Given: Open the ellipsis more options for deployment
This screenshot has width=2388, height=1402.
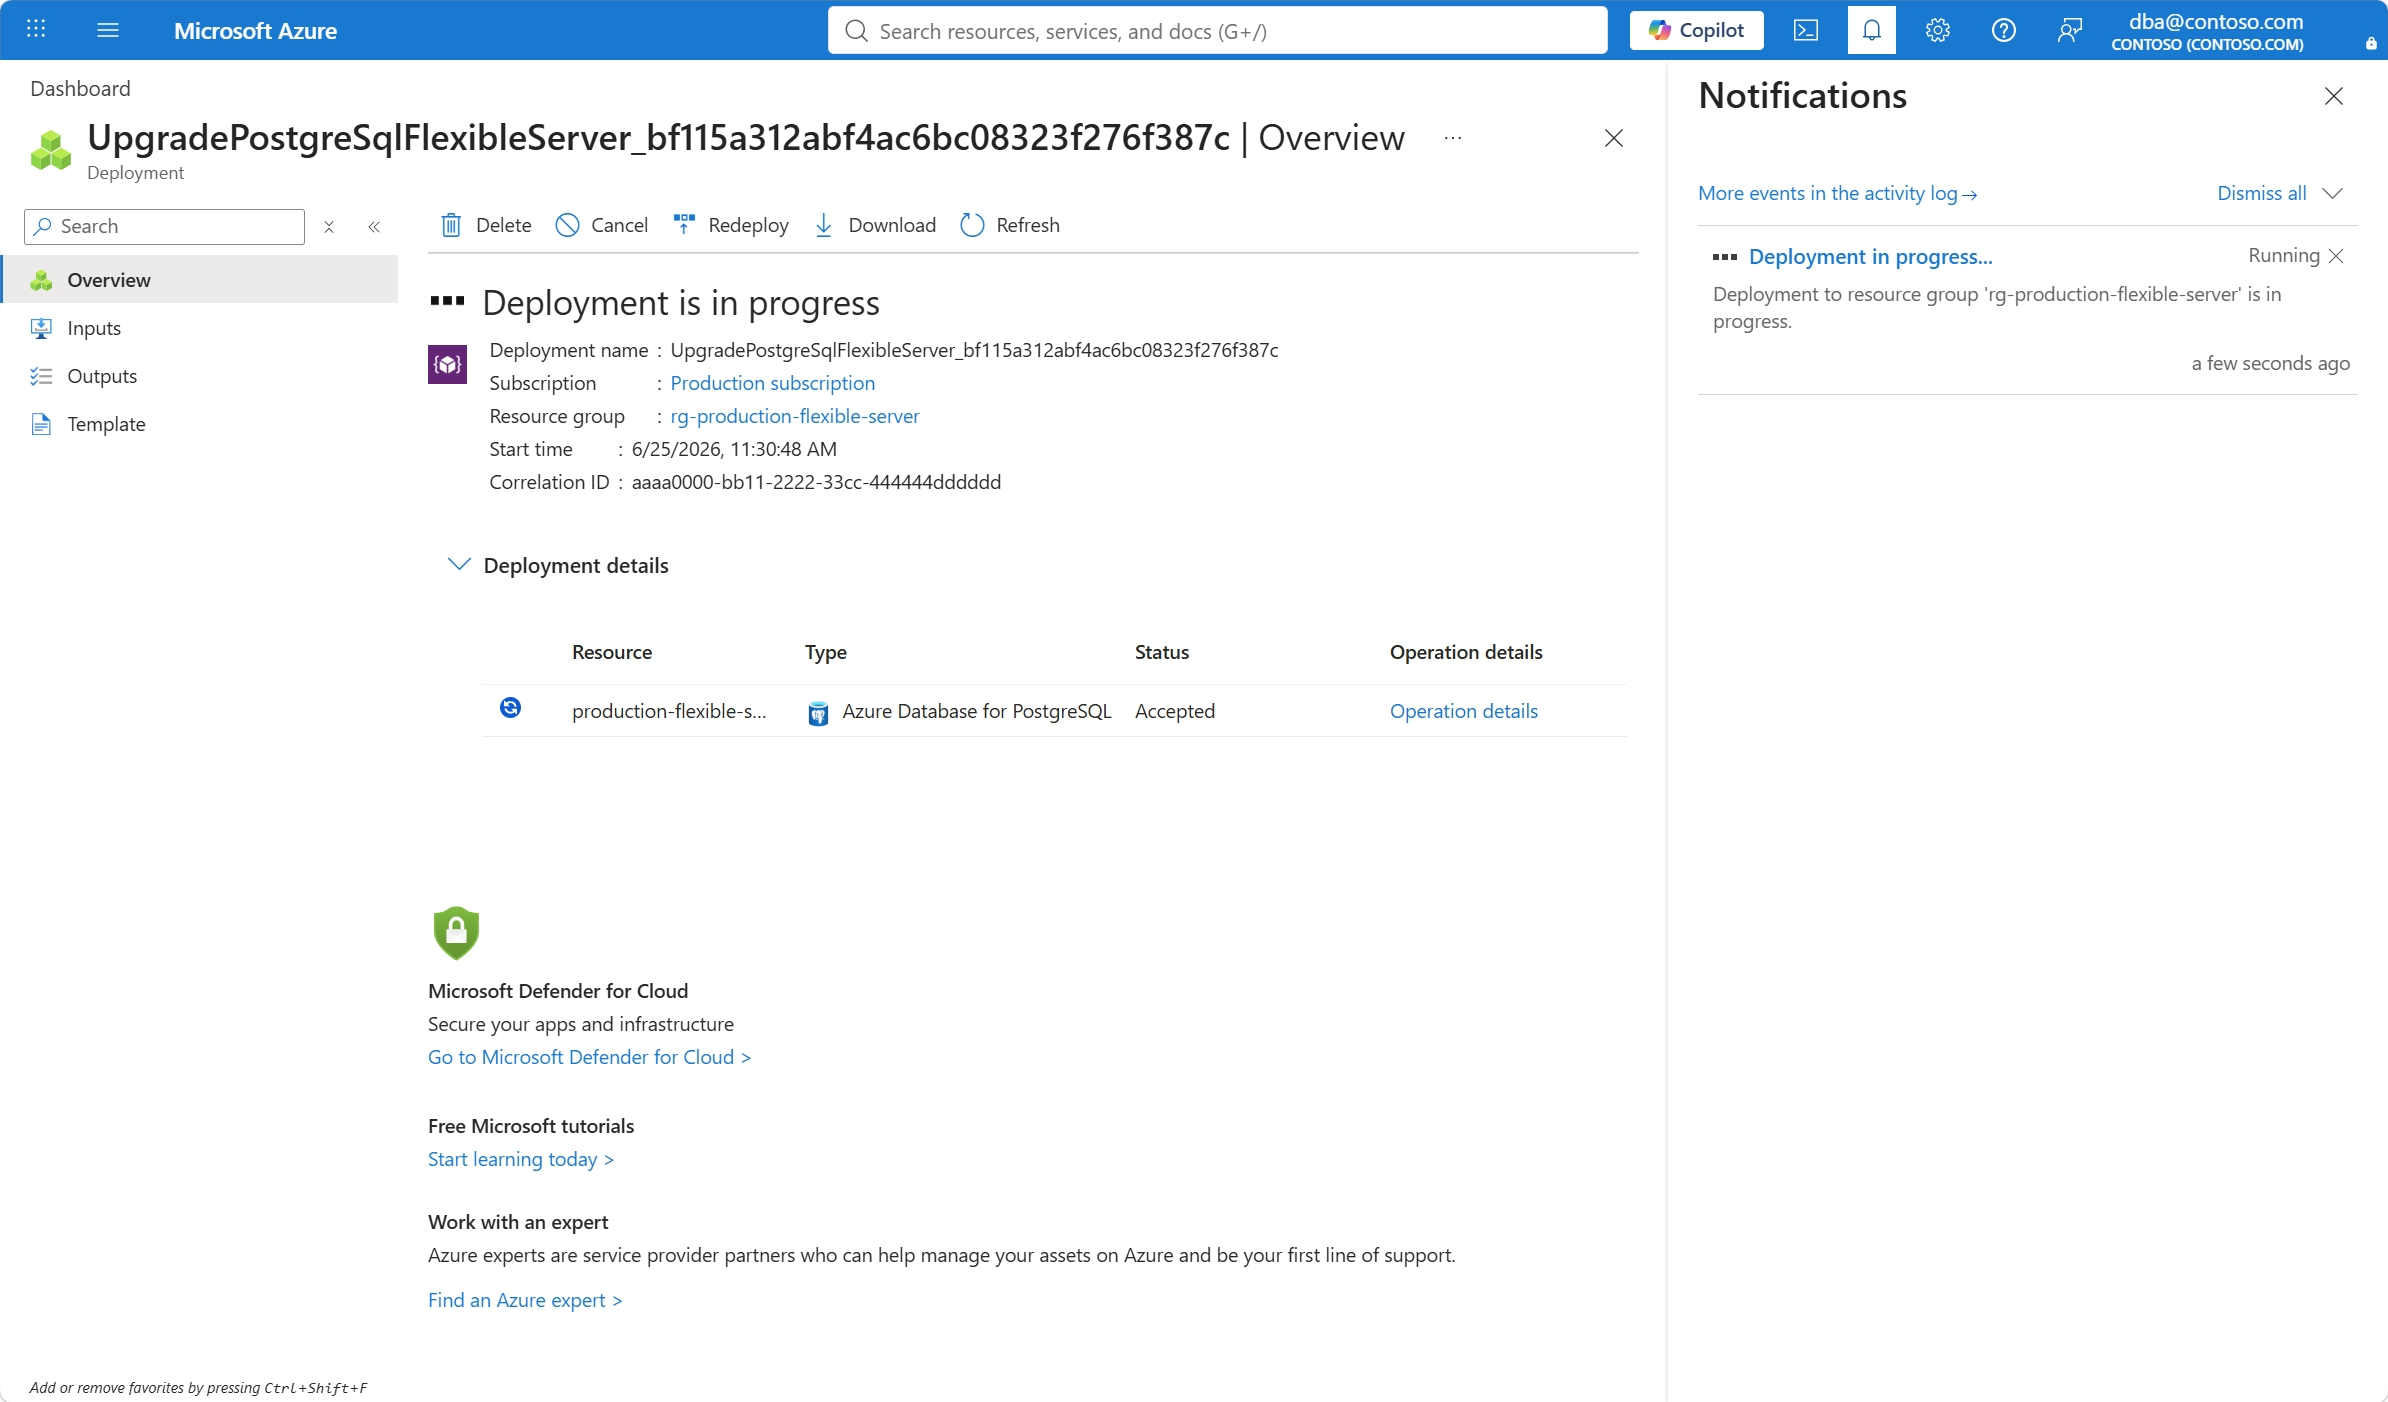Looking at the screenshot, I should tap(1453, 138).
